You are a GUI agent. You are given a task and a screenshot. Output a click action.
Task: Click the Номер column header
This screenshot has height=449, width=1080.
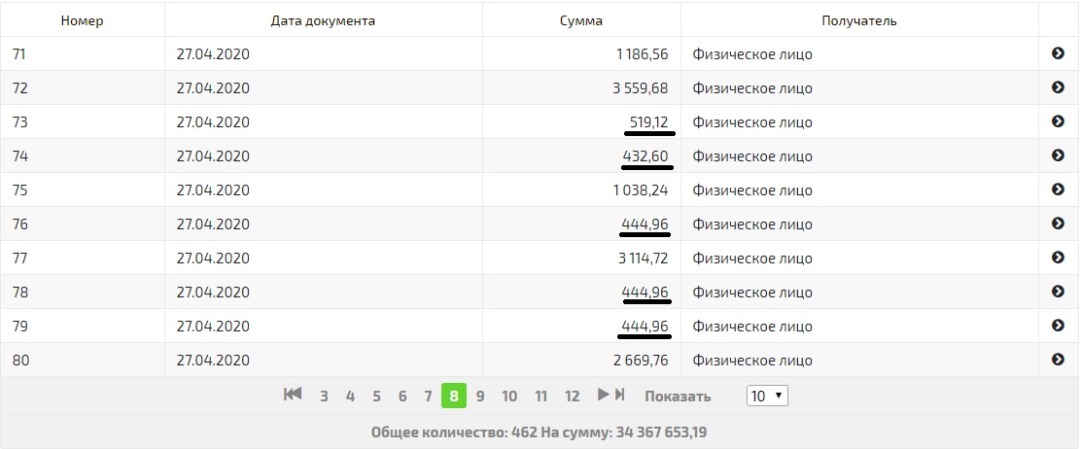click(x=82, y=20)
